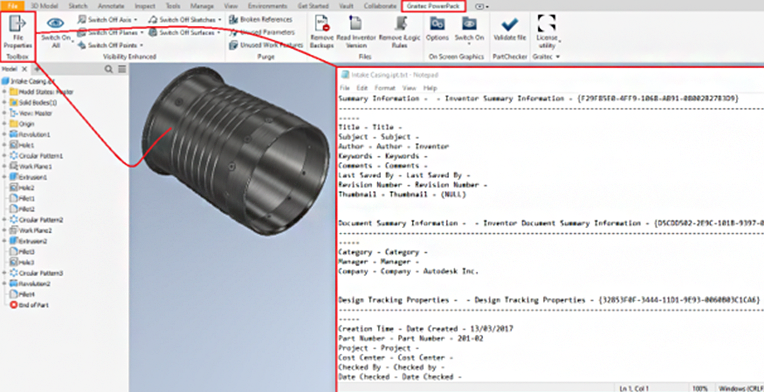Click the model browser search magnifier

coord(109,70)
